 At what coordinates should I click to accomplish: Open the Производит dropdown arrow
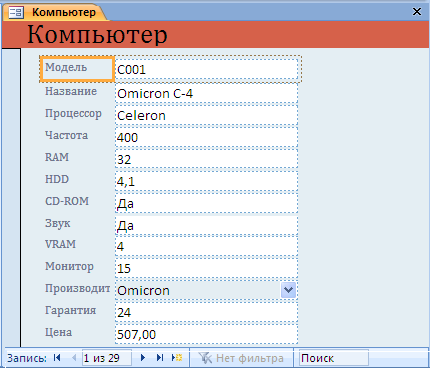coord(288,290)
